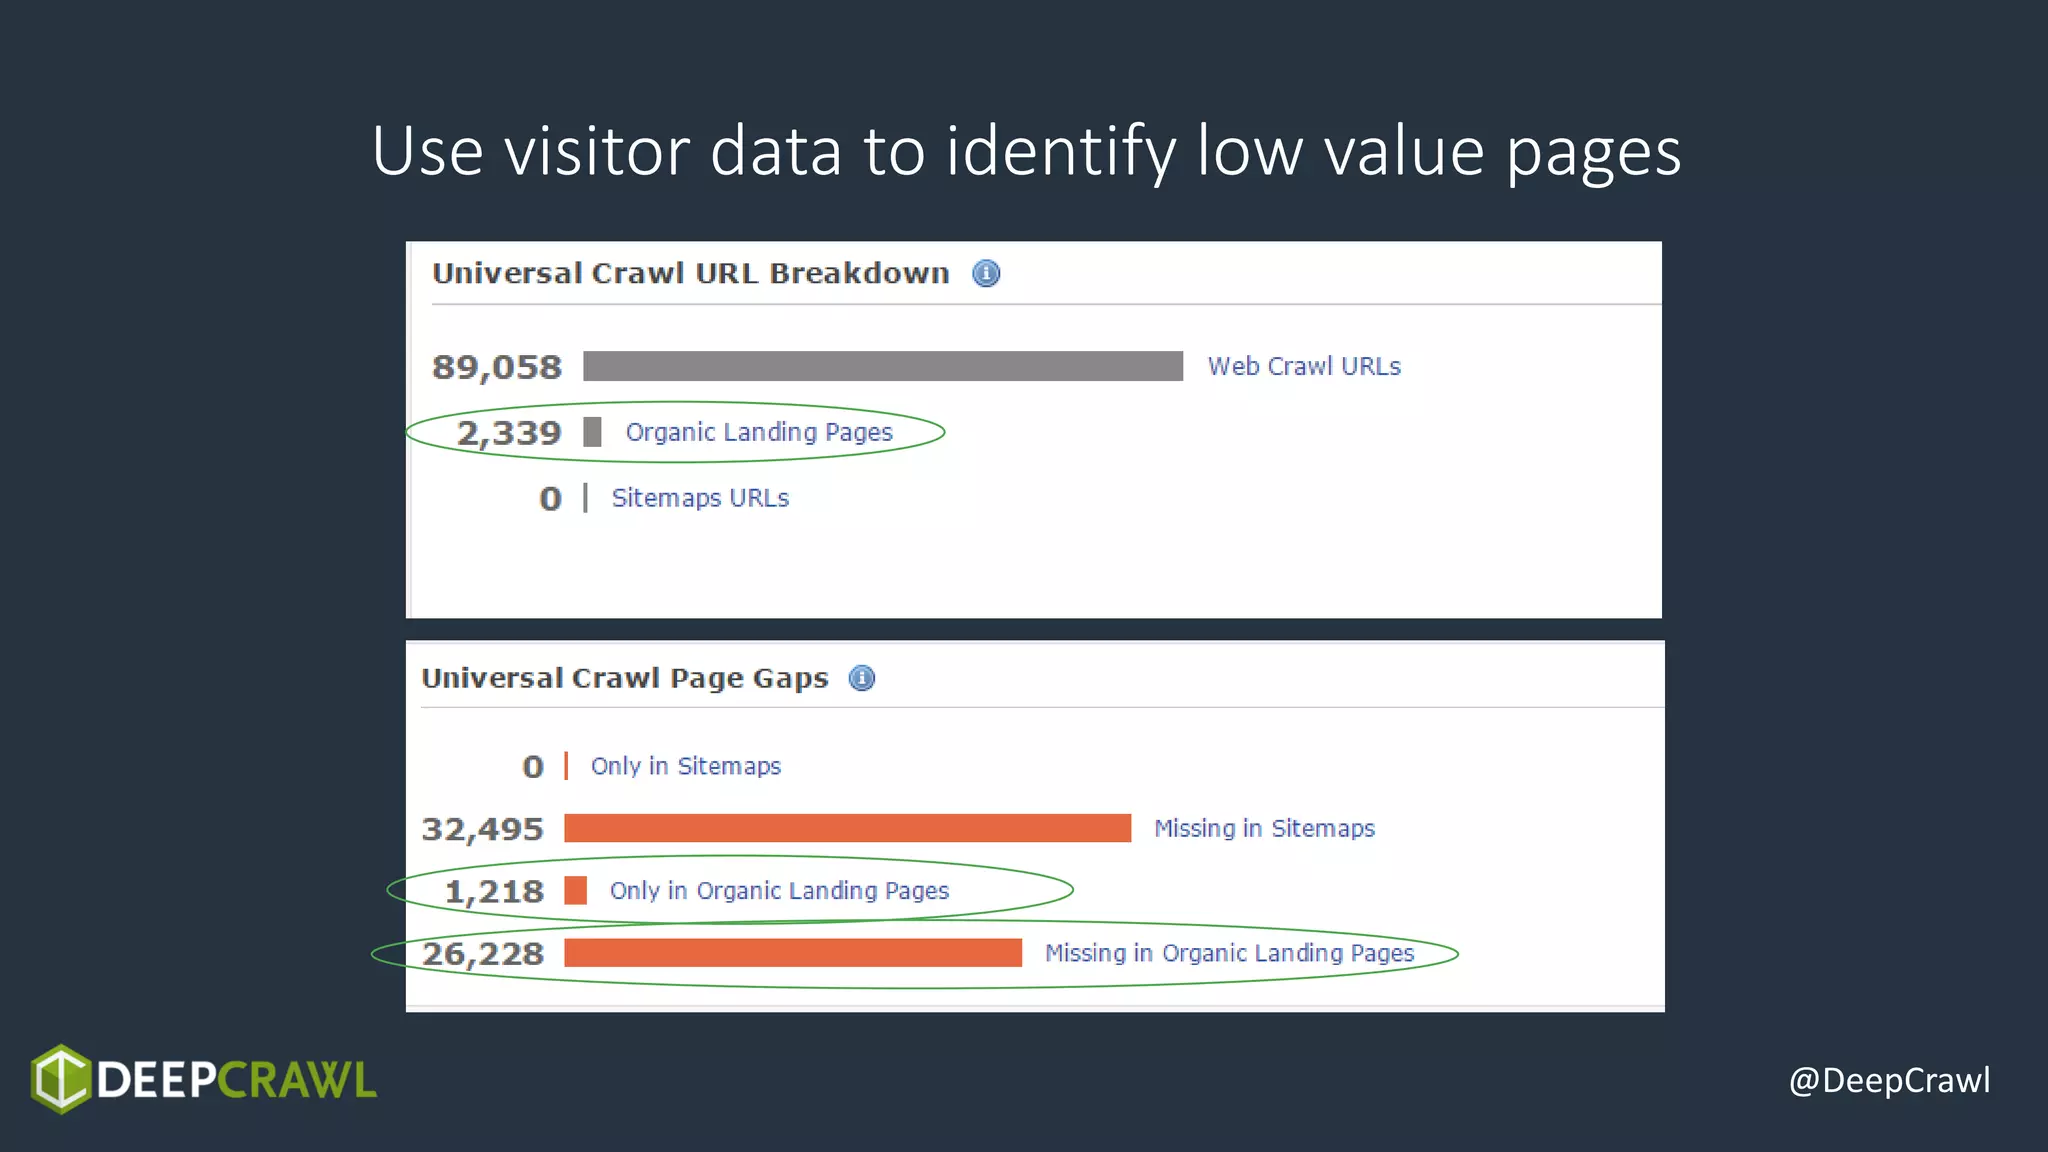Click the gray Web Crawl URLs bar
Viewport: 2048px width, 1152px height.
[883, 366]
